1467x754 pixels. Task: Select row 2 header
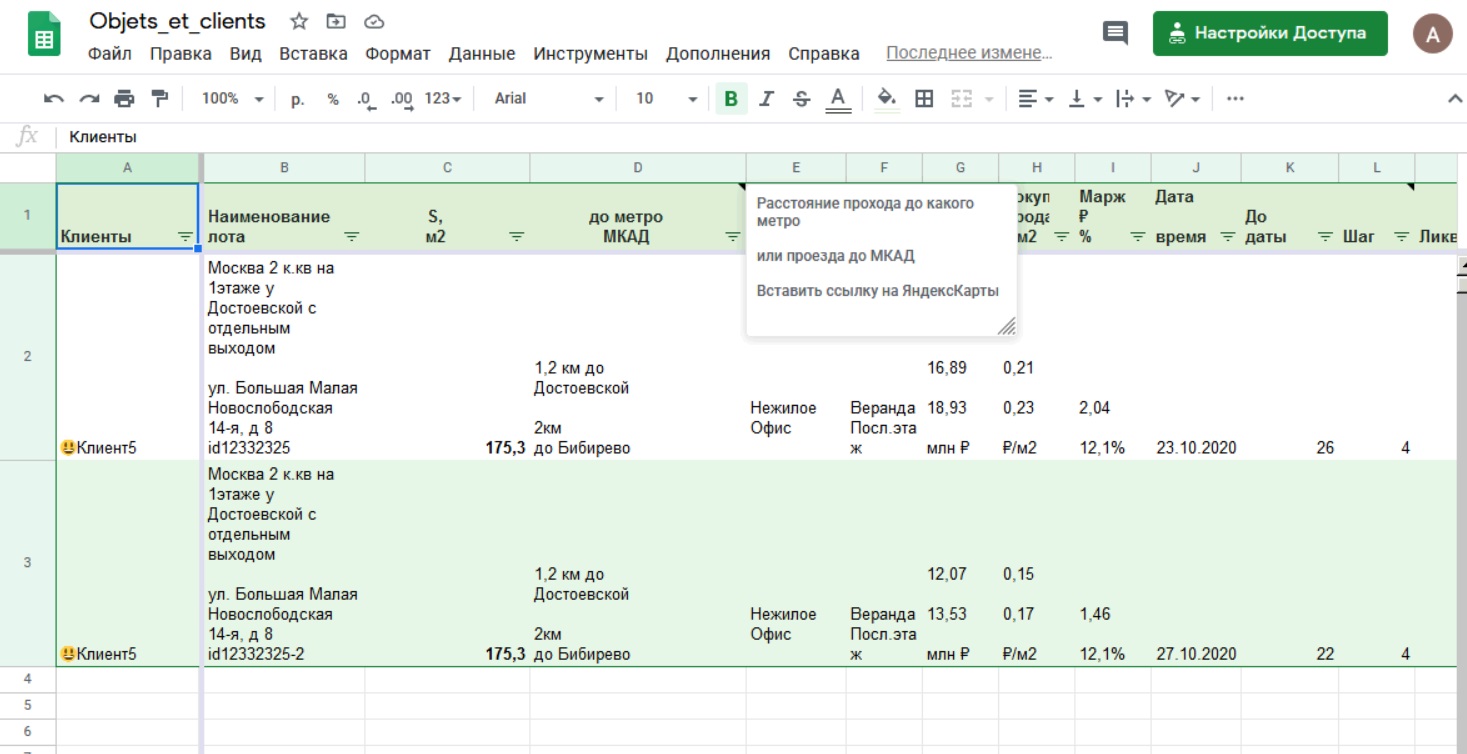click(x=27, y=356)
